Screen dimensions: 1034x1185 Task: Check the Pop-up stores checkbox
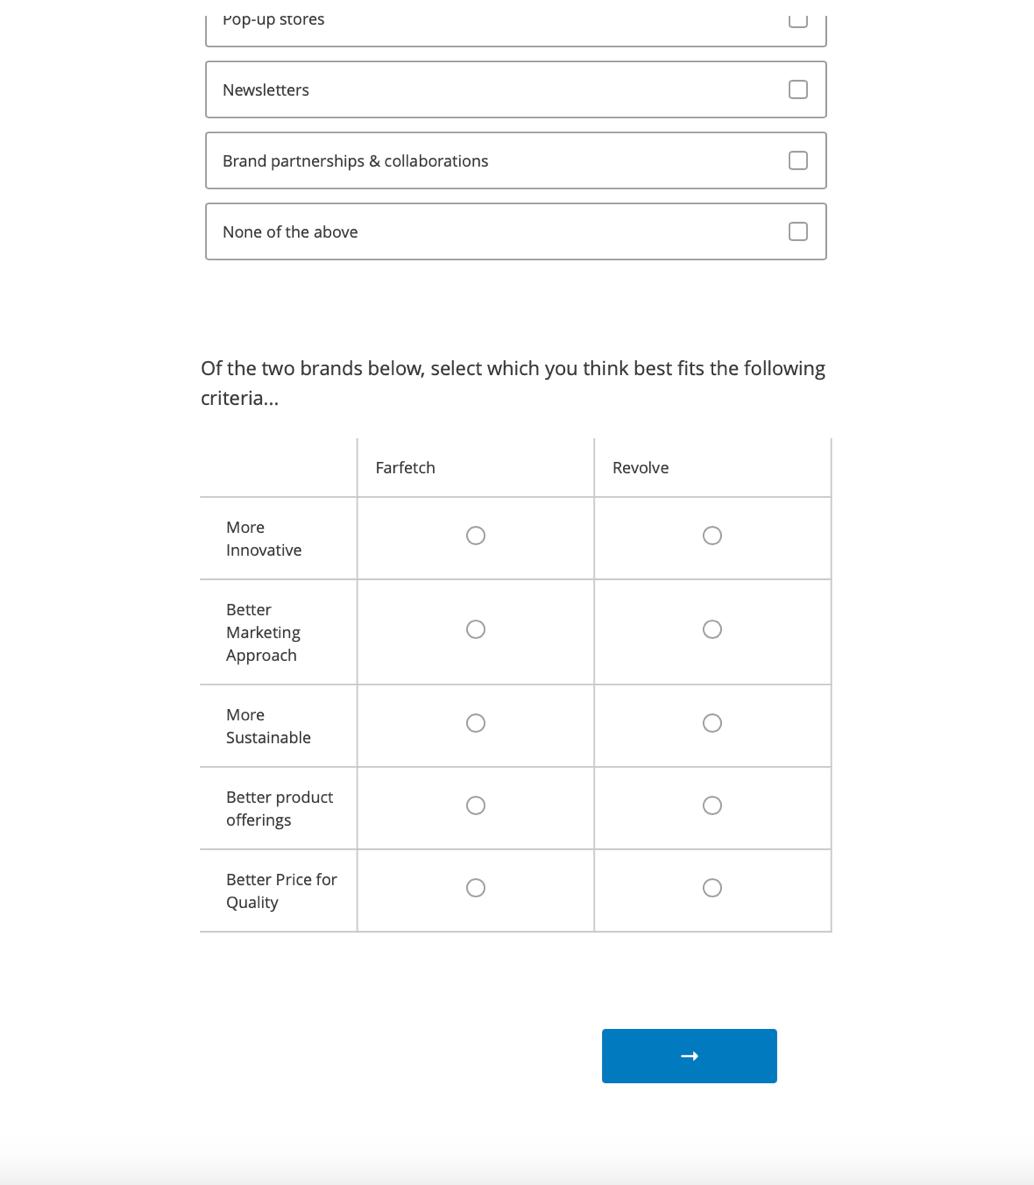(x=798, y=20)
